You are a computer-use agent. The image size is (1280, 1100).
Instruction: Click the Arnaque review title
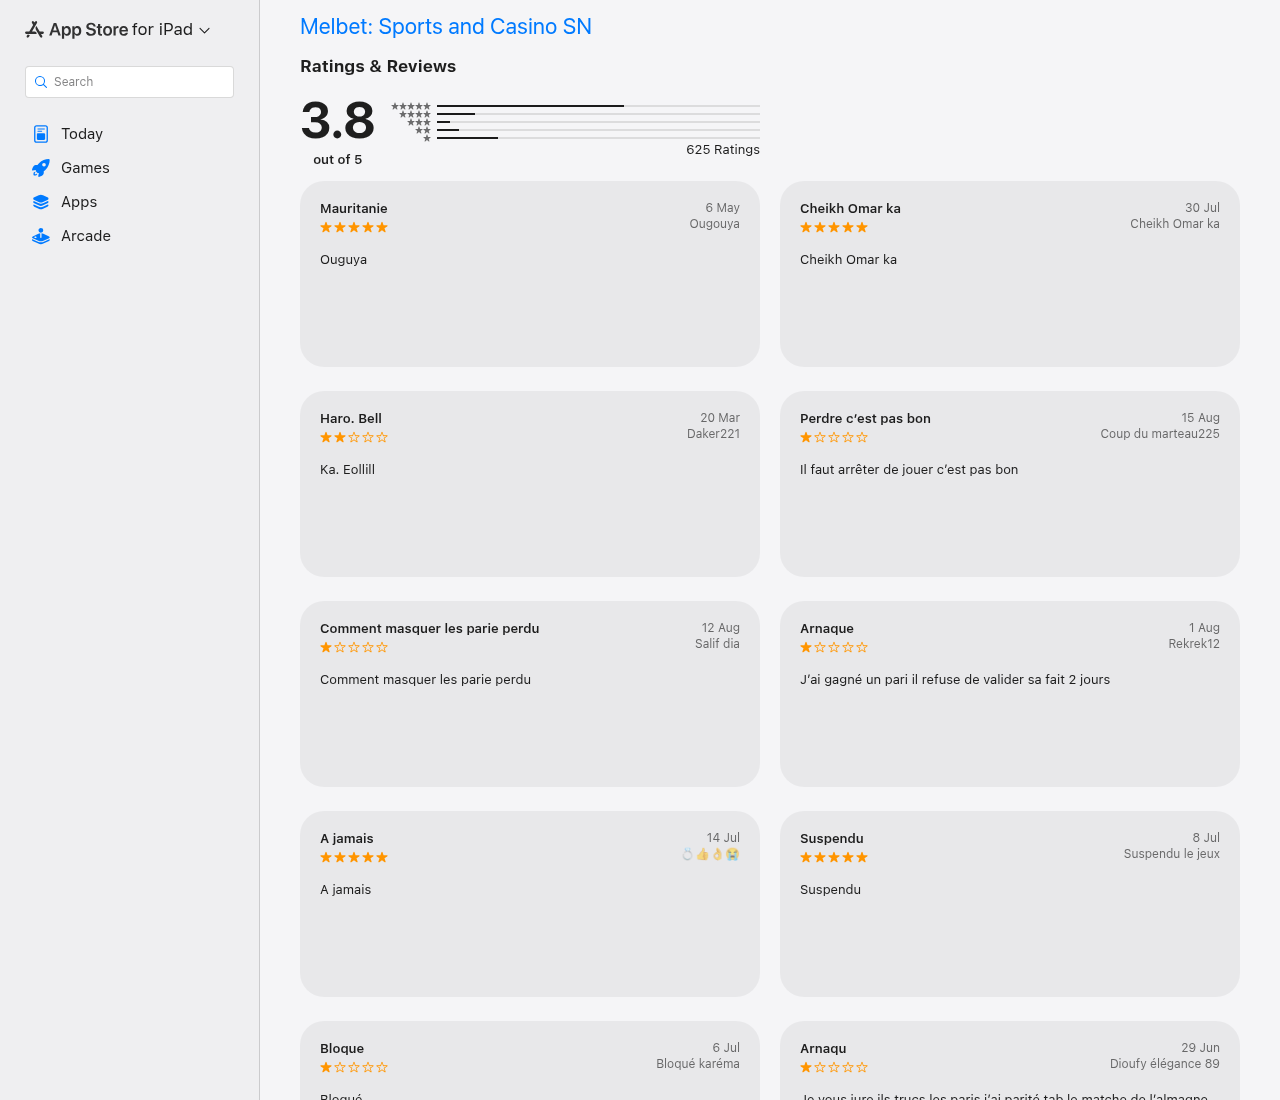tap(827, 629)
